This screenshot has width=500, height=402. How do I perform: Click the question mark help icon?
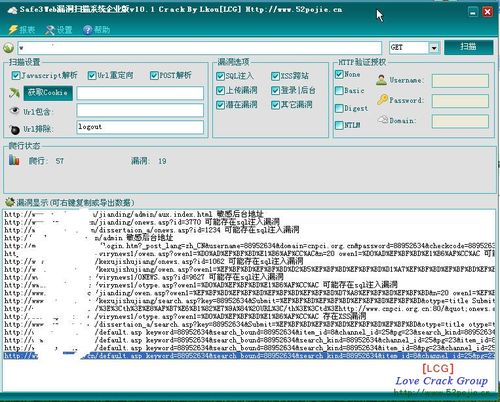click(88, 30)
